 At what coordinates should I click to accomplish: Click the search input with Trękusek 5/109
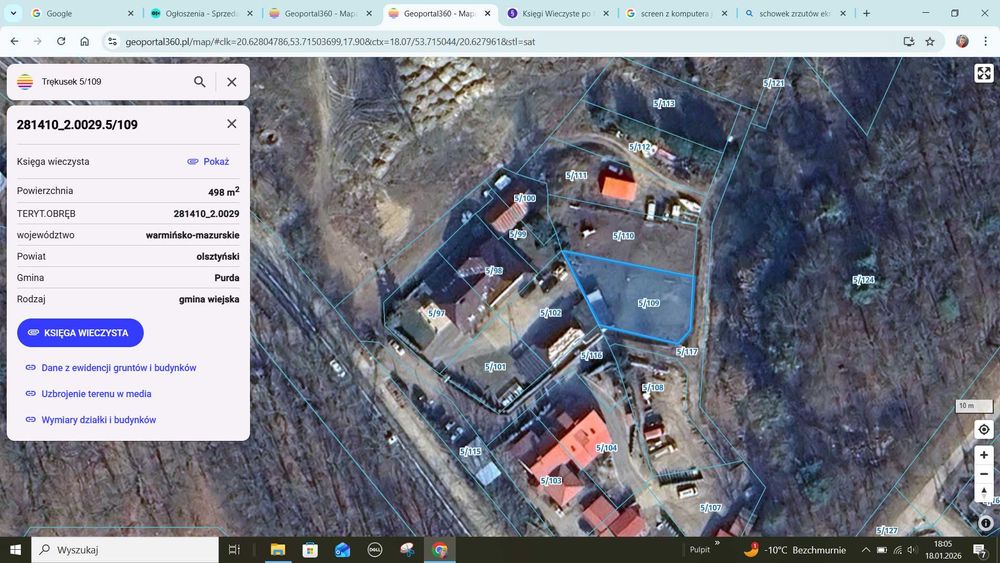(x=112, y=82)
